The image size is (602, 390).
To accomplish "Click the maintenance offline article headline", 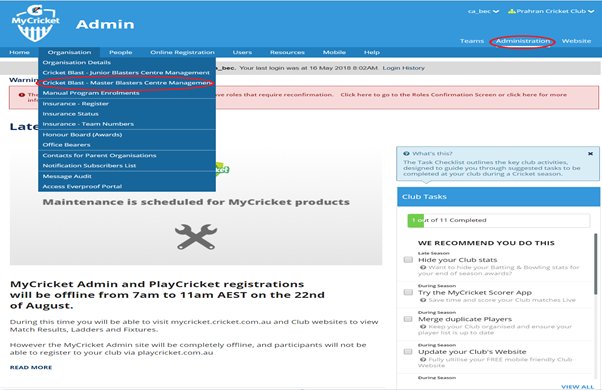I will 167,295.
